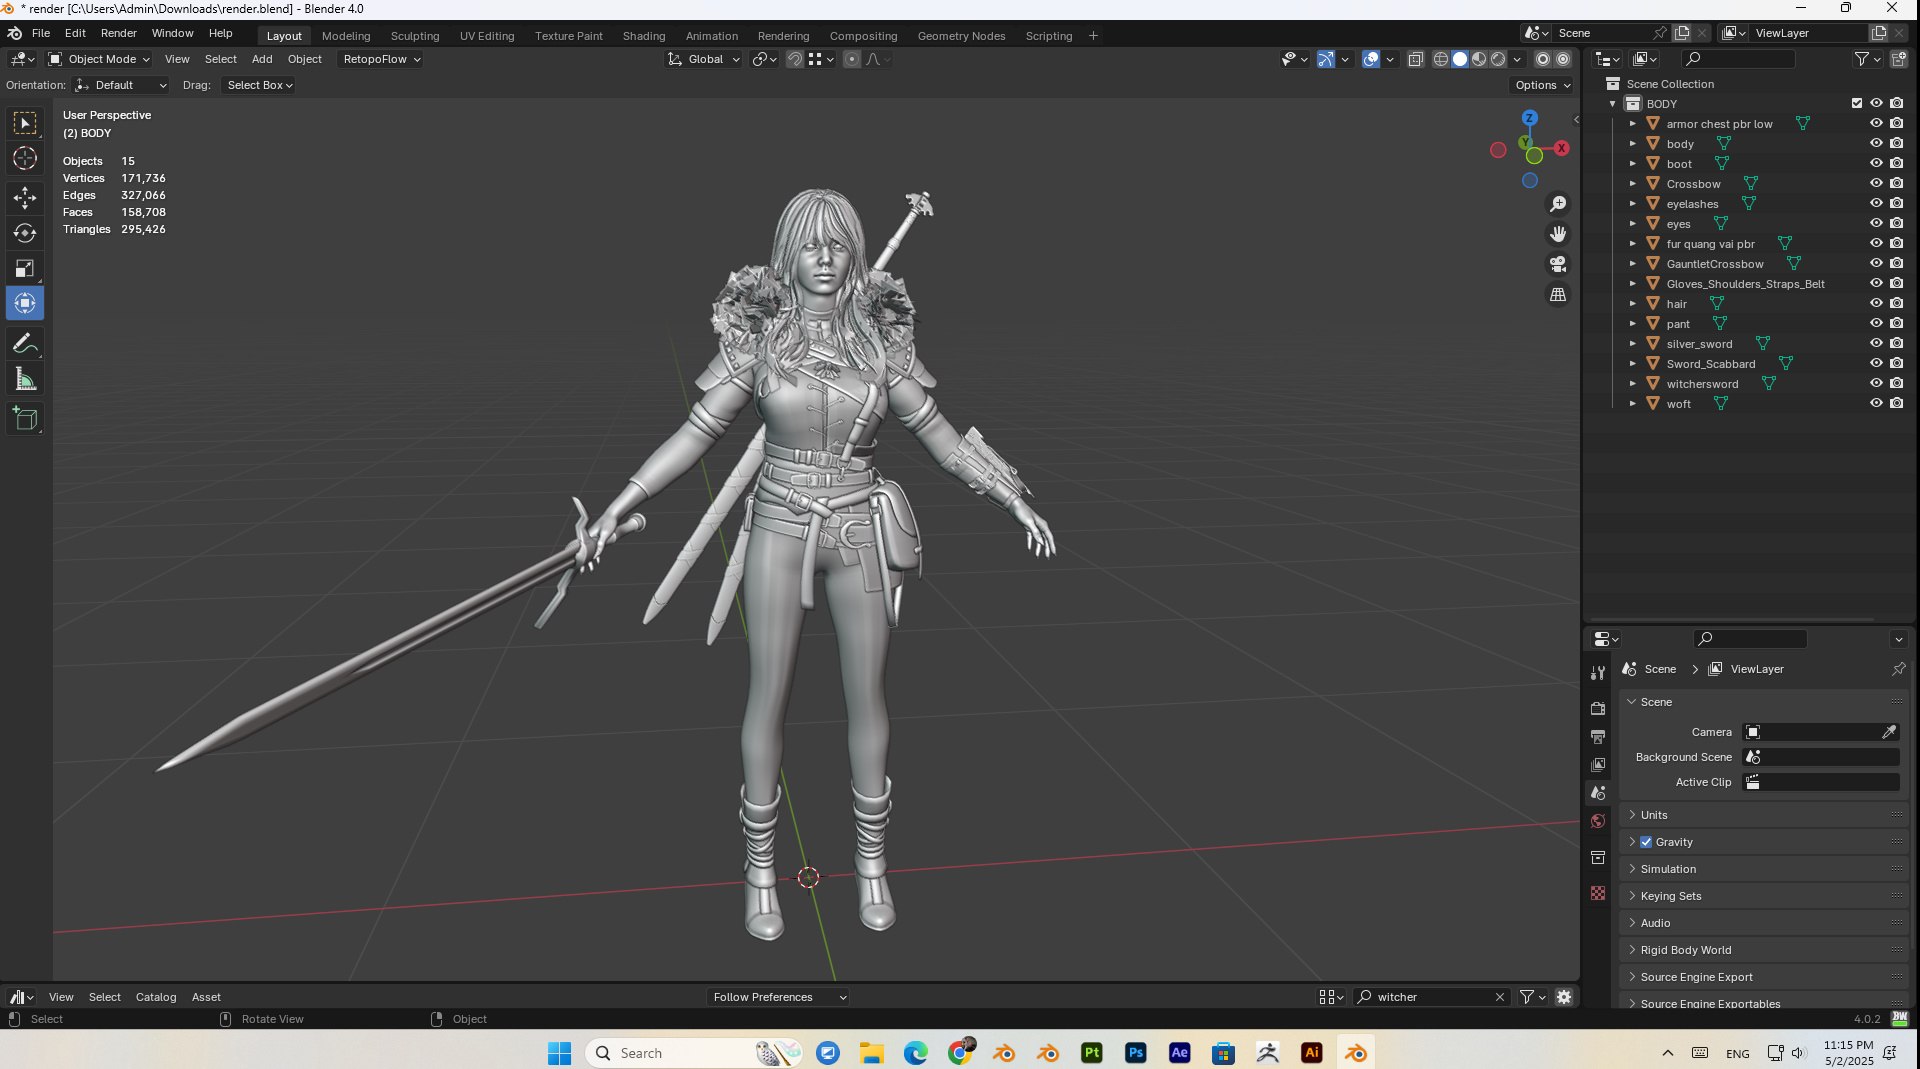
Task: Select the Add Cube tool
Action: pyautogui.click(x=25, y=418)
